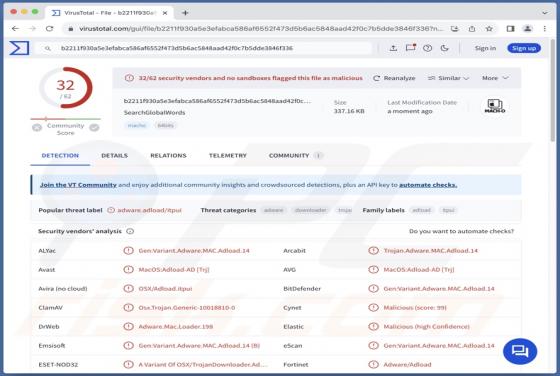Screen dimensions: 560x376
Task: Click the adware threat category tag
Action: coord(274,210)
